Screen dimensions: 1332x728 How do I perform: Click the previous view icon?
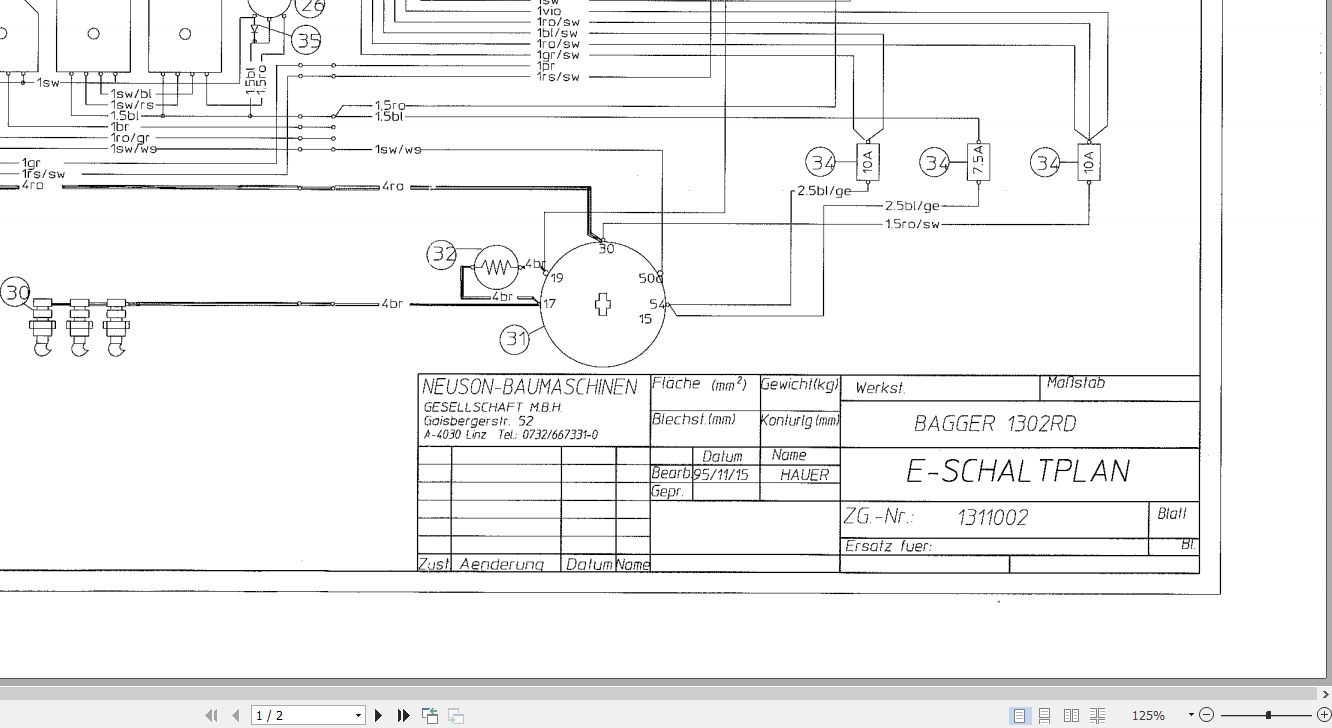tap(430, 715)
